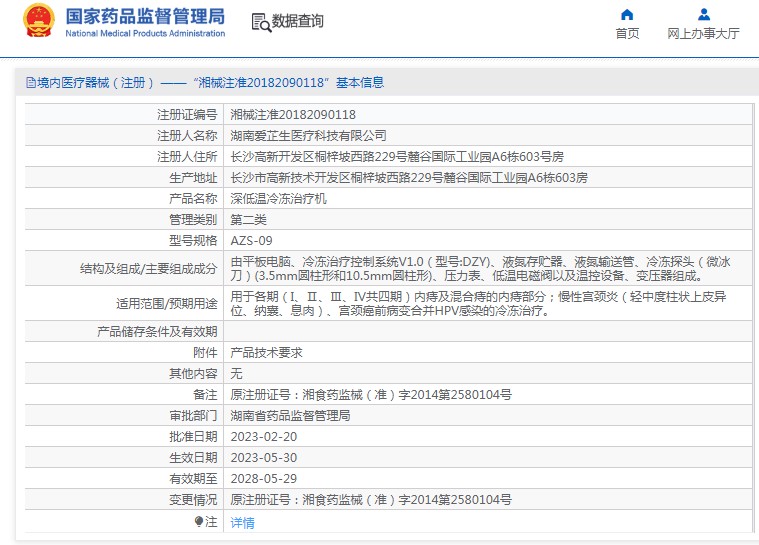Select model value AZS-09
Screen dimensions: 759x545
tap(251, 241)
